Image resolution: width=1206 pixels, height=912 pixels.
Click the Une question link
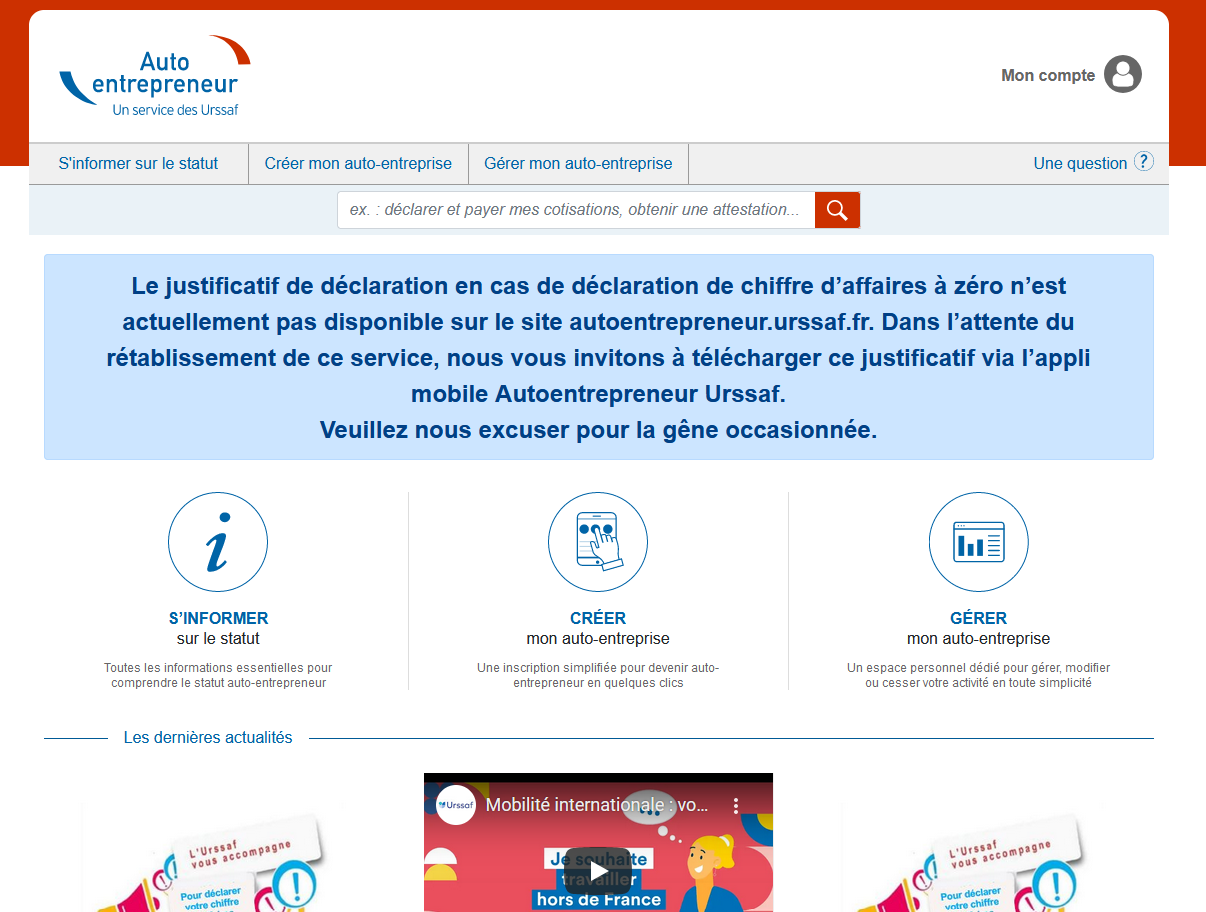click(x=1080, y=163)
